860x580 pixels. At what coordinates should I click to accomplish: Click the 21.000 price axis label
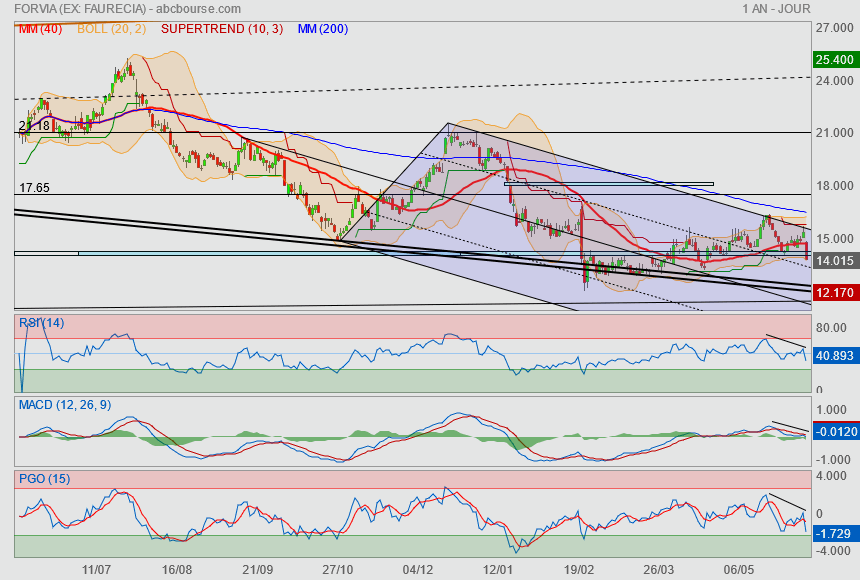[x=834, y=133]
